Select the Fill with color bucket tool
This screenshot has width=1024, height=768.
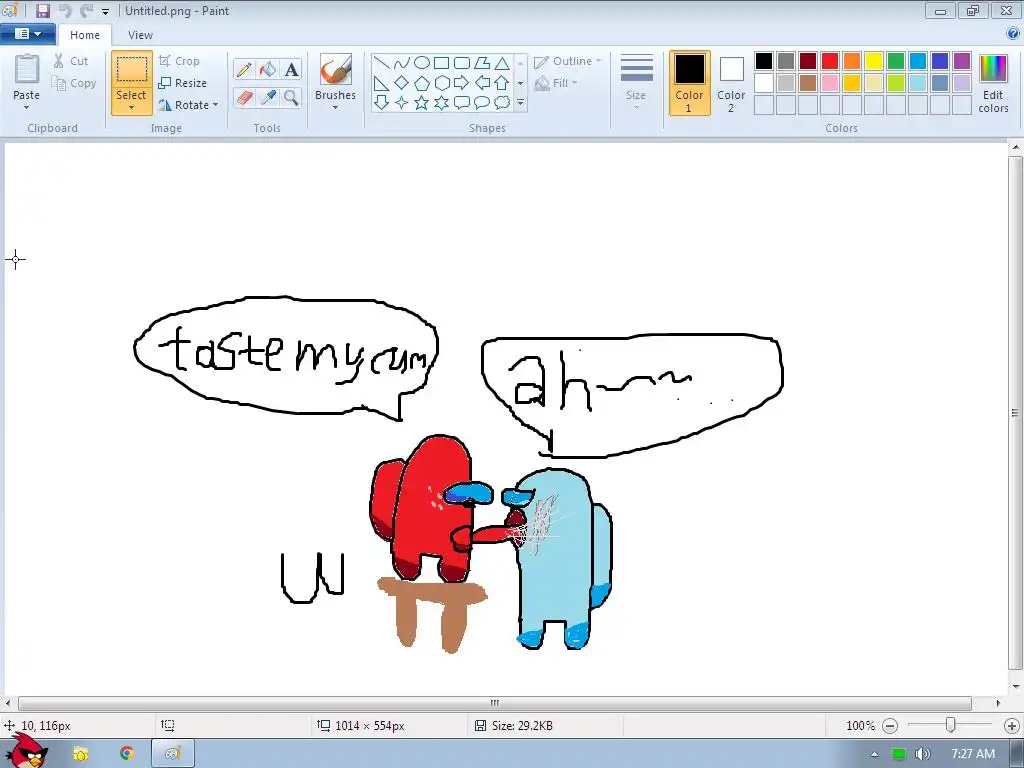point(268,69)
